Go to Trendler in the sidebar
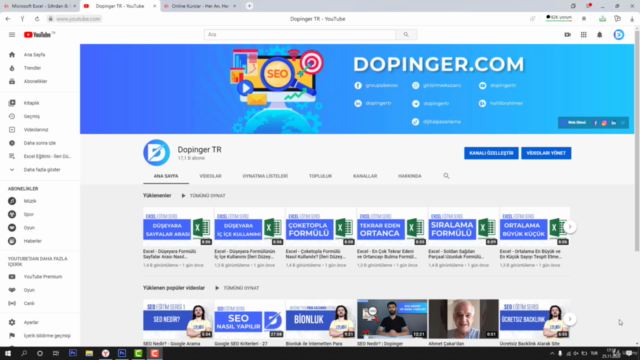Screen dimensions: 640x360 tap(32, 68)
